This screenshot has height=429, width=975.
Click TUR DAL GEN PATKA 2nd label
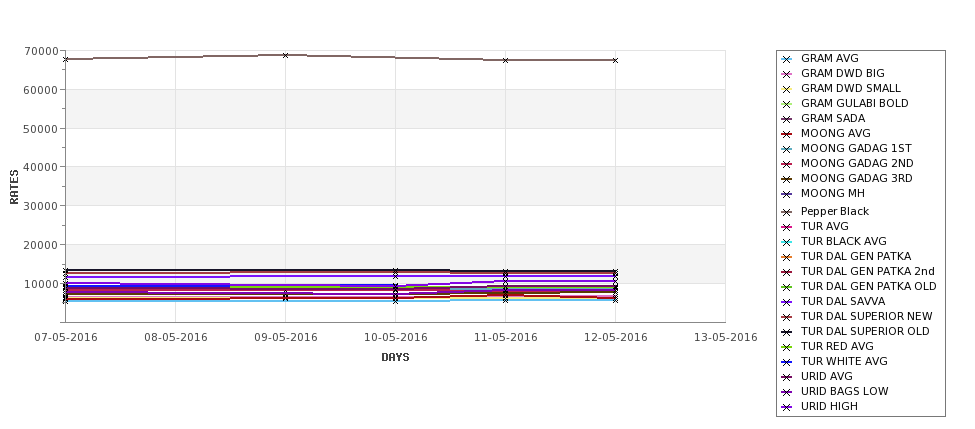click(x=858, y=271)
